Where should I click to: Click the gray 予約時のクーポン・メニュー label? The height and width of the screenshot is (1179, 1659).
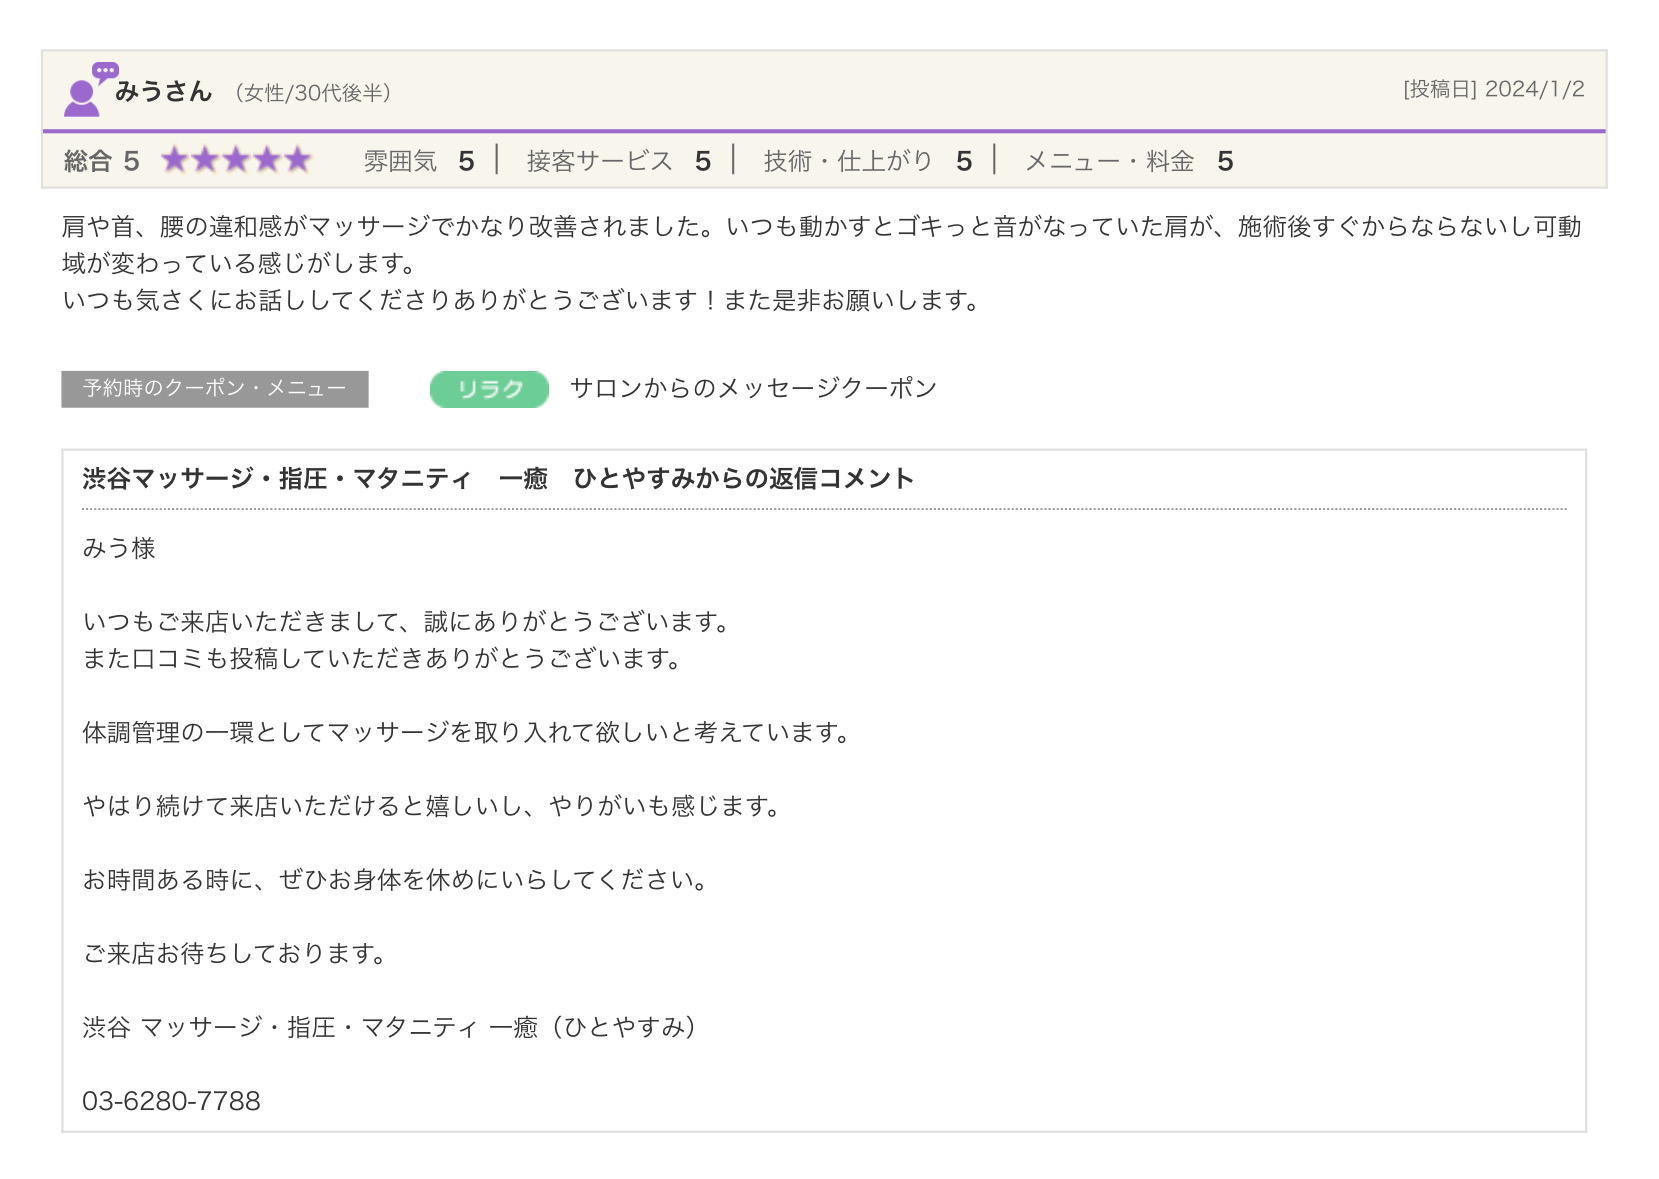coord(215,389)
